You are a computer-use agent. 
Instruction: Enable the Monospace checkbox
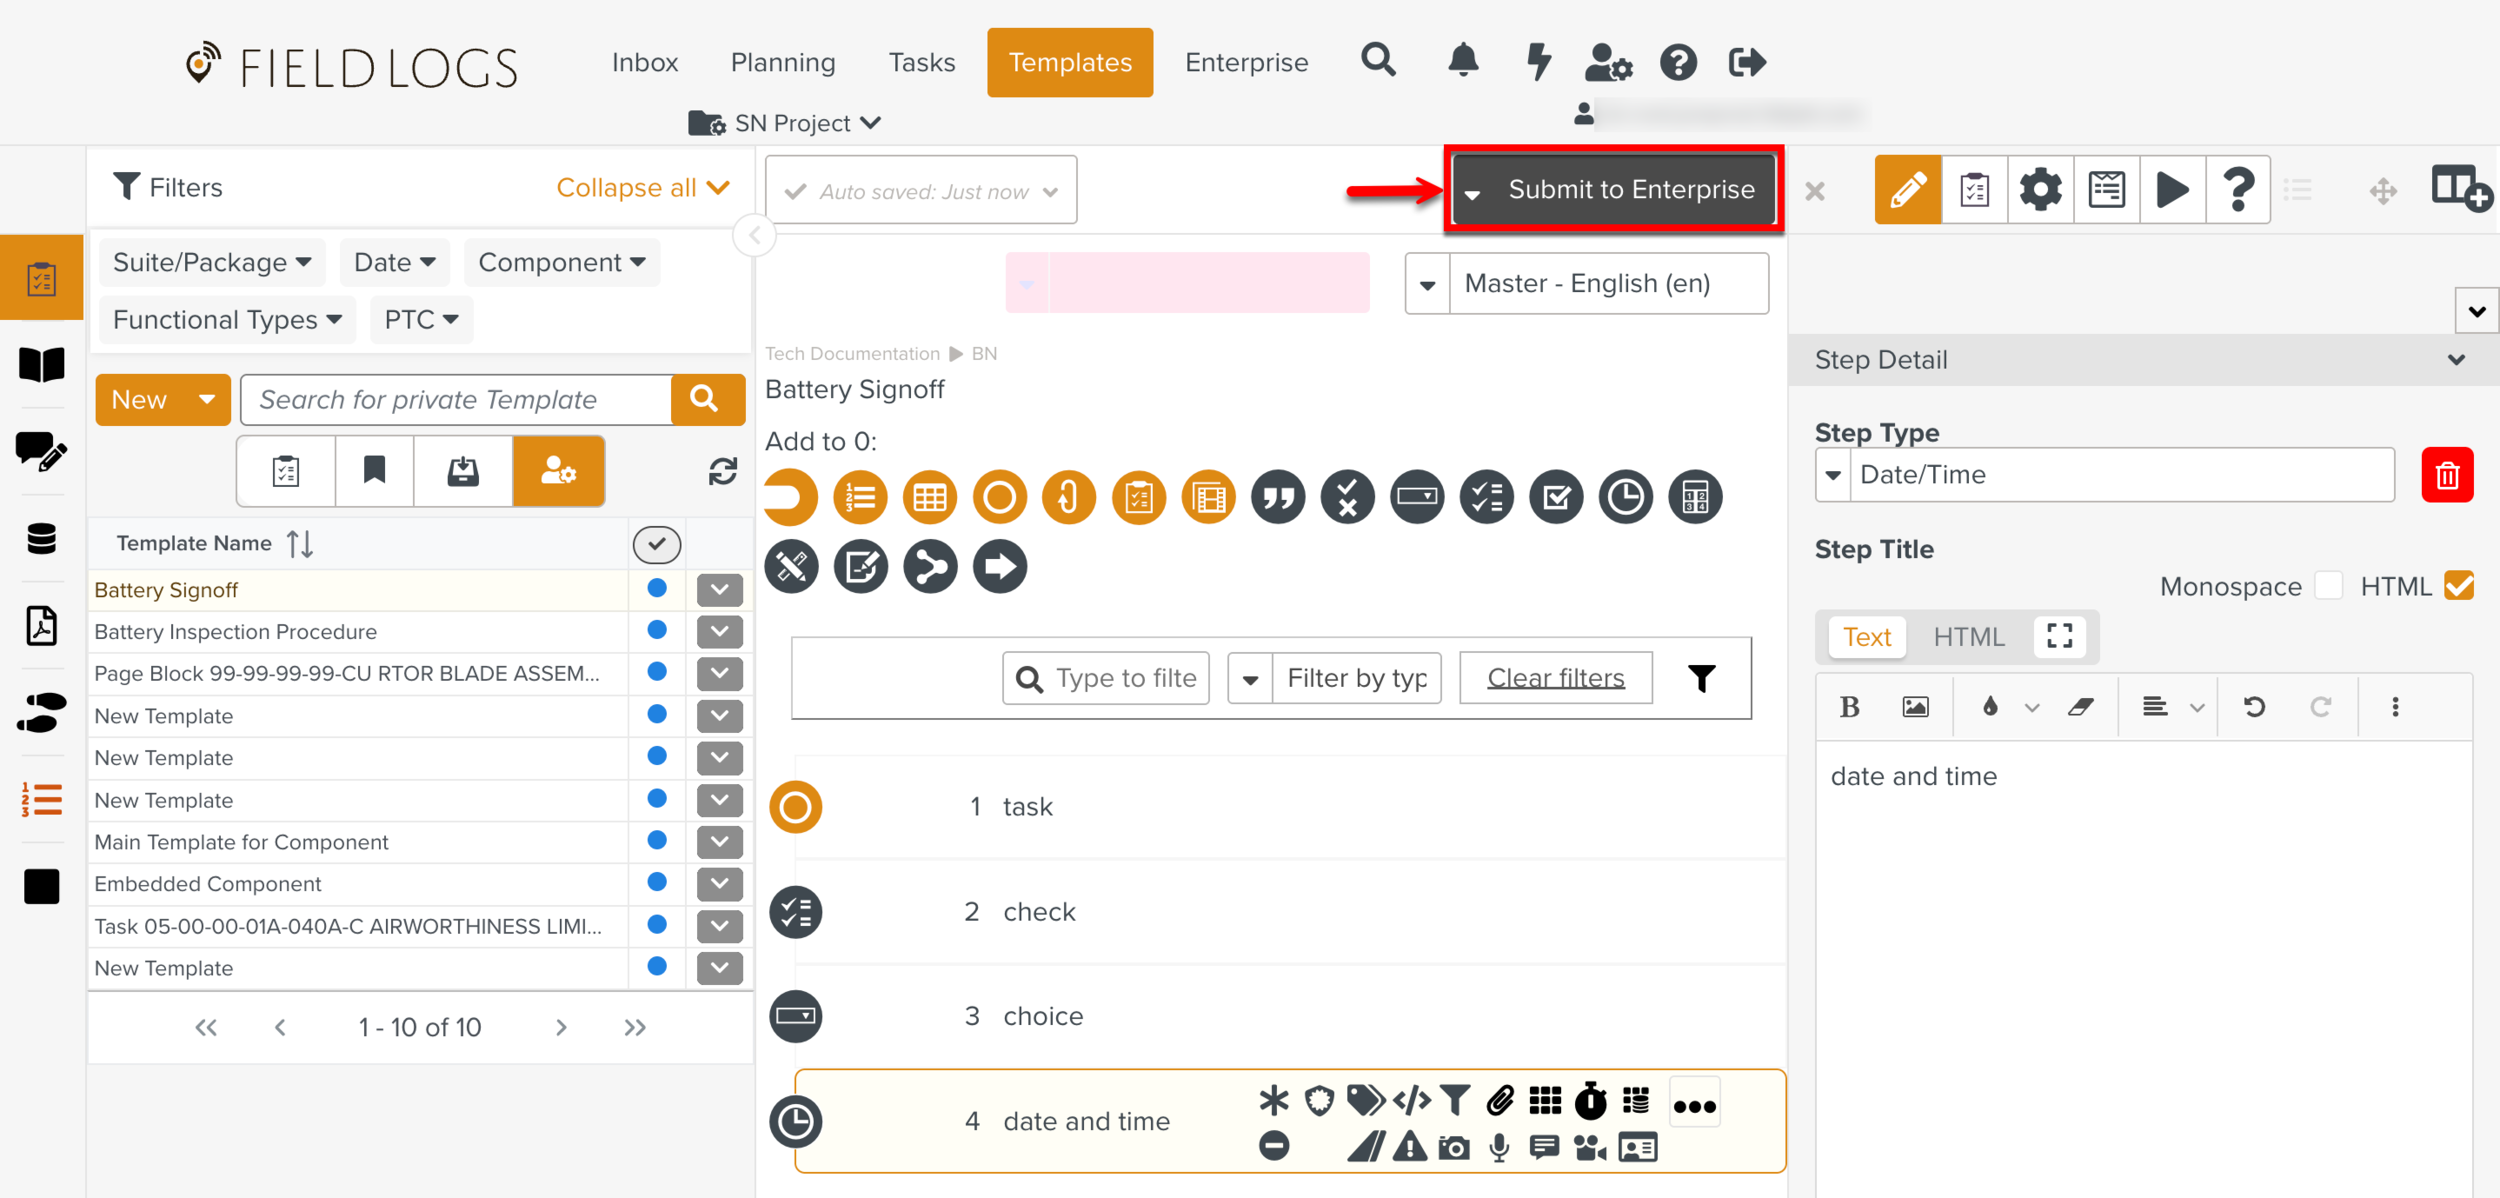click(x=2328, y=586)
